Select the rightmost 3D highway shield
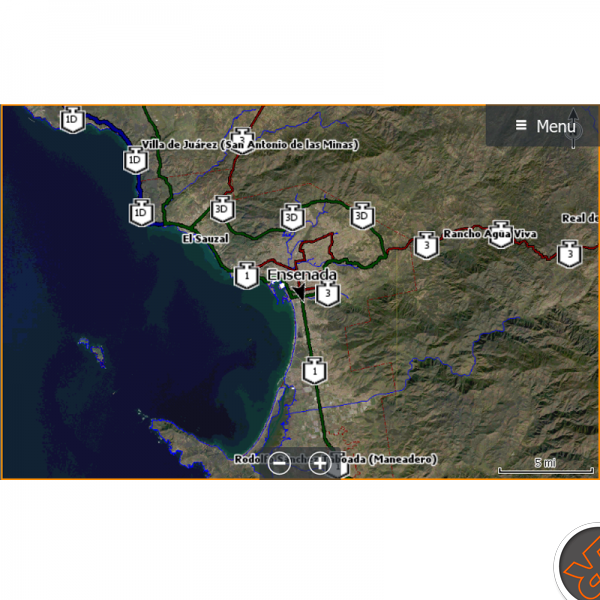Screen dimensions: 600x600 [362, 216]
